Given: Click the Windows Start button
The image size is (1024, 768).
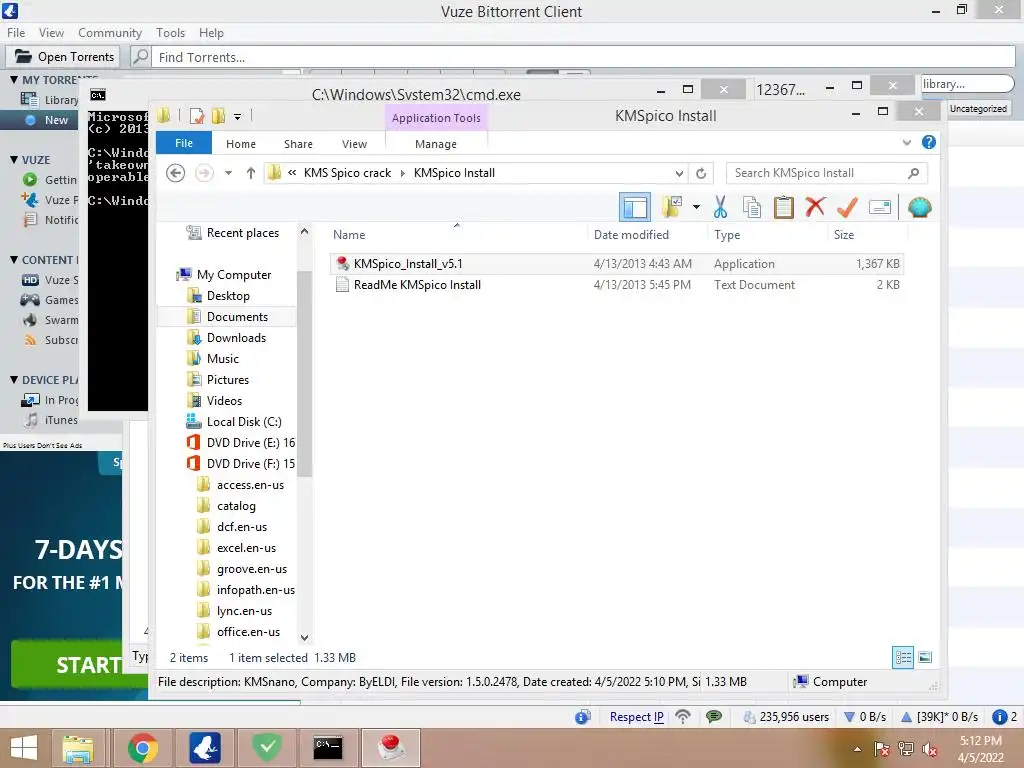Looking at the screenshot, I should pos(24,748).
